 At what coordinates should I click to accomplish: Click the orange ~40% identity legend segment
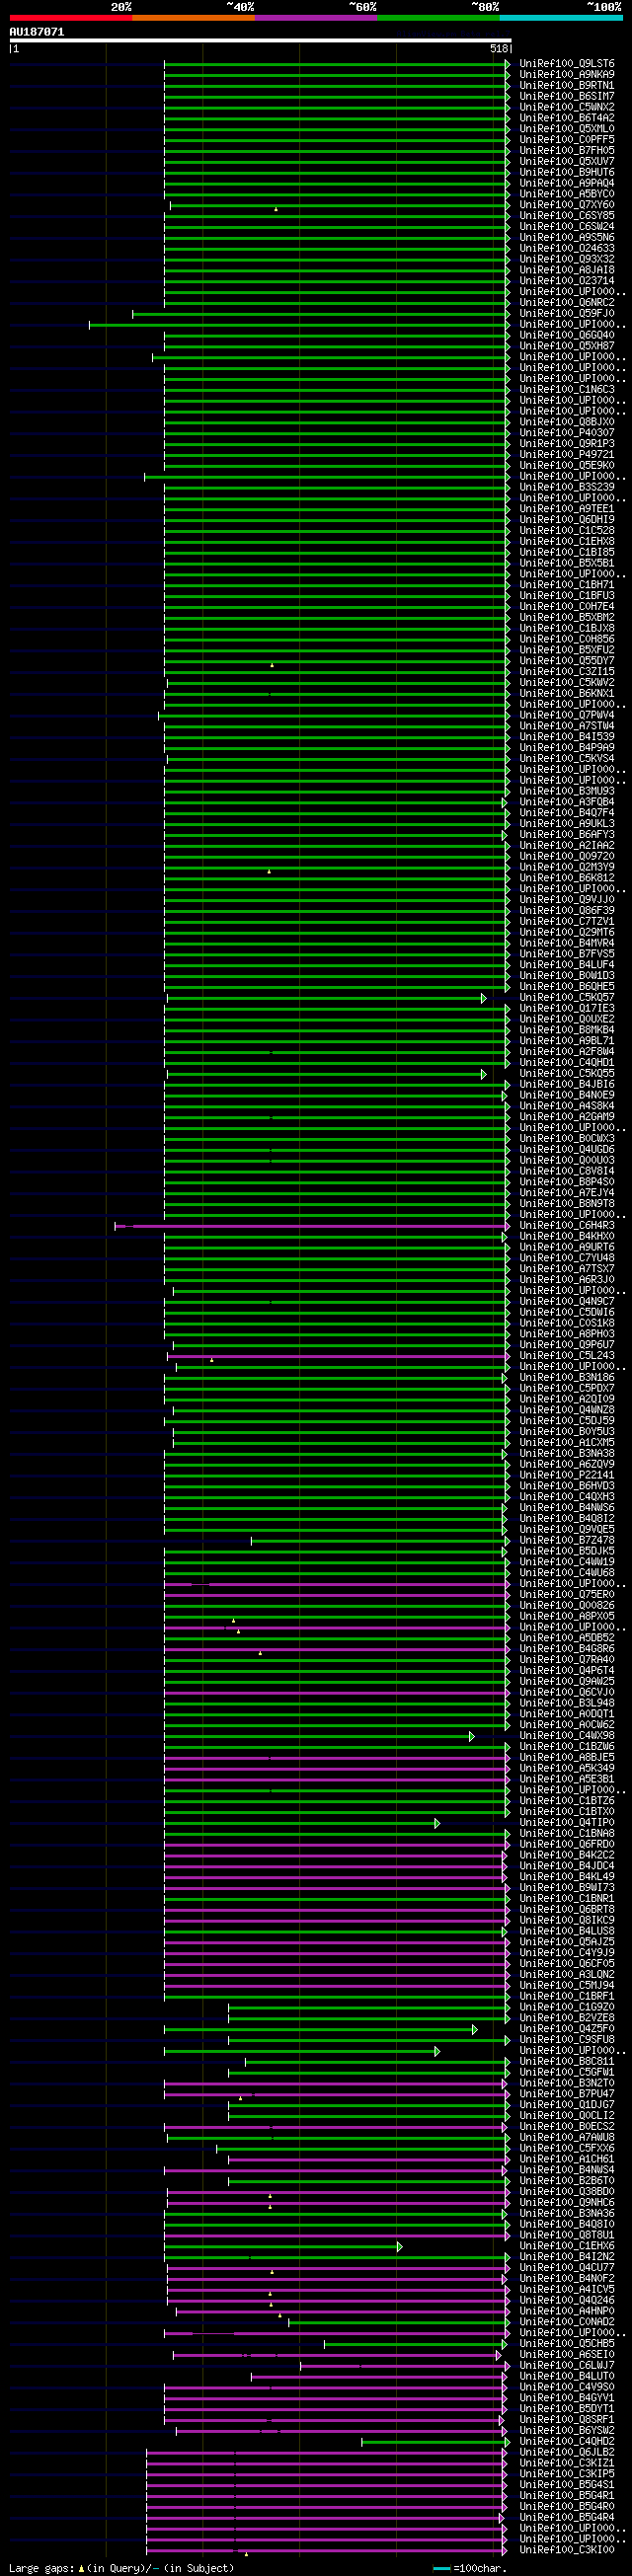(194, 17)
